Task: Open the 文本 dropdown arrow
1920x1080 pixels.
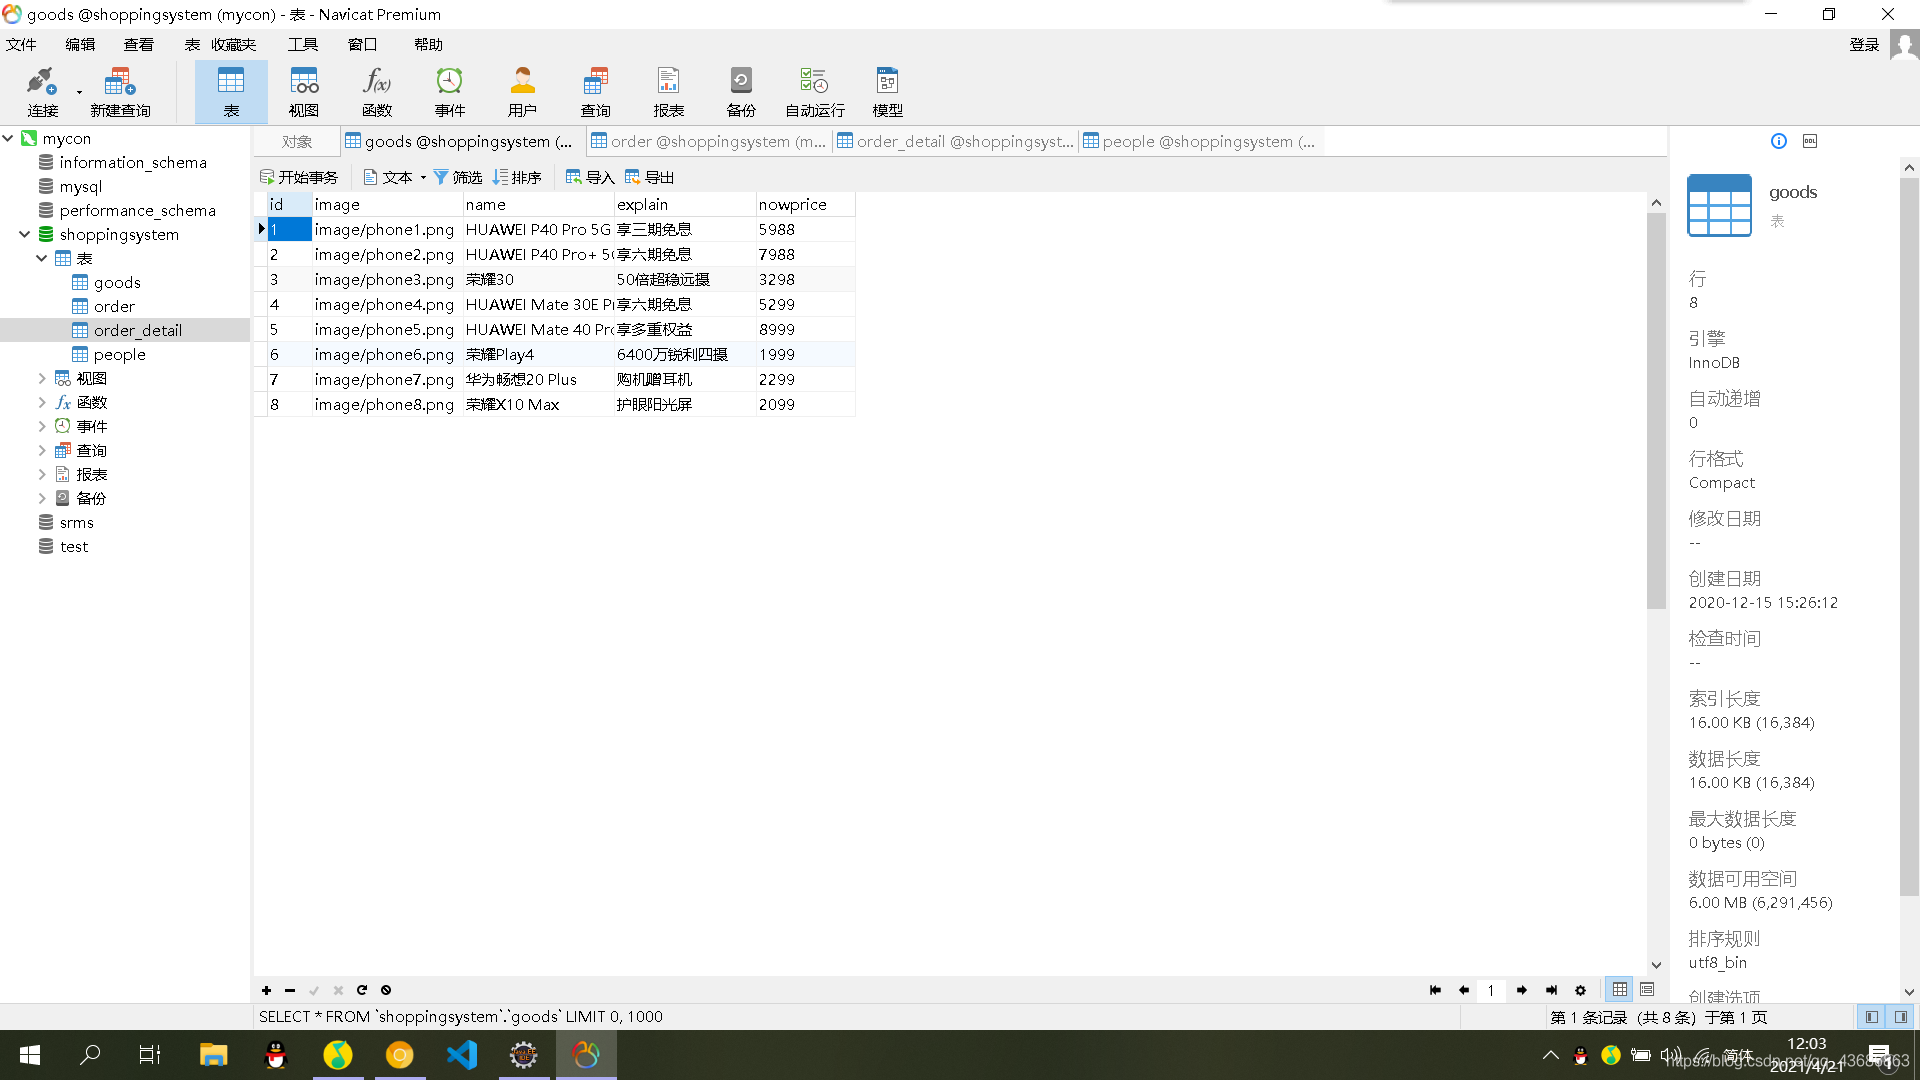Action: 423,178
